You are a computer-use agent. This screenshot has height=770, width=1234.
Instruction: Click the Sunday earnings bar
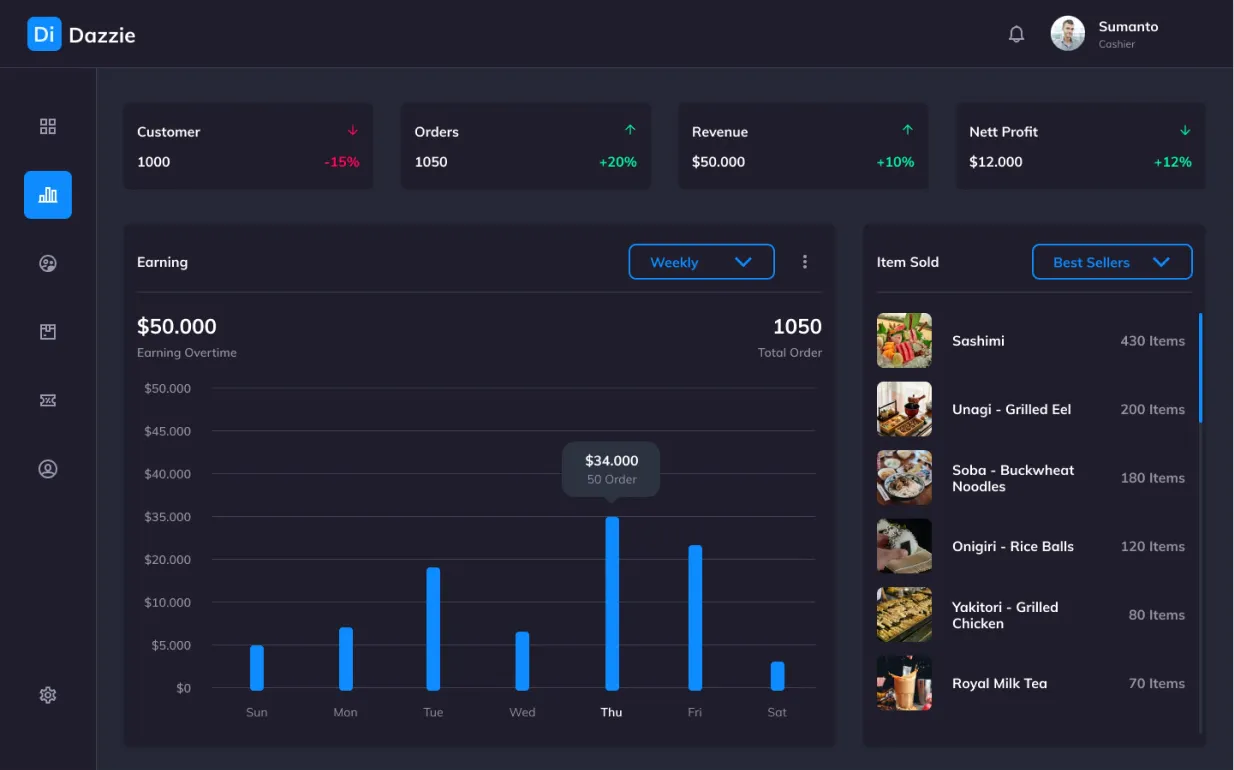pyautogui.click(x=257, y=668)
